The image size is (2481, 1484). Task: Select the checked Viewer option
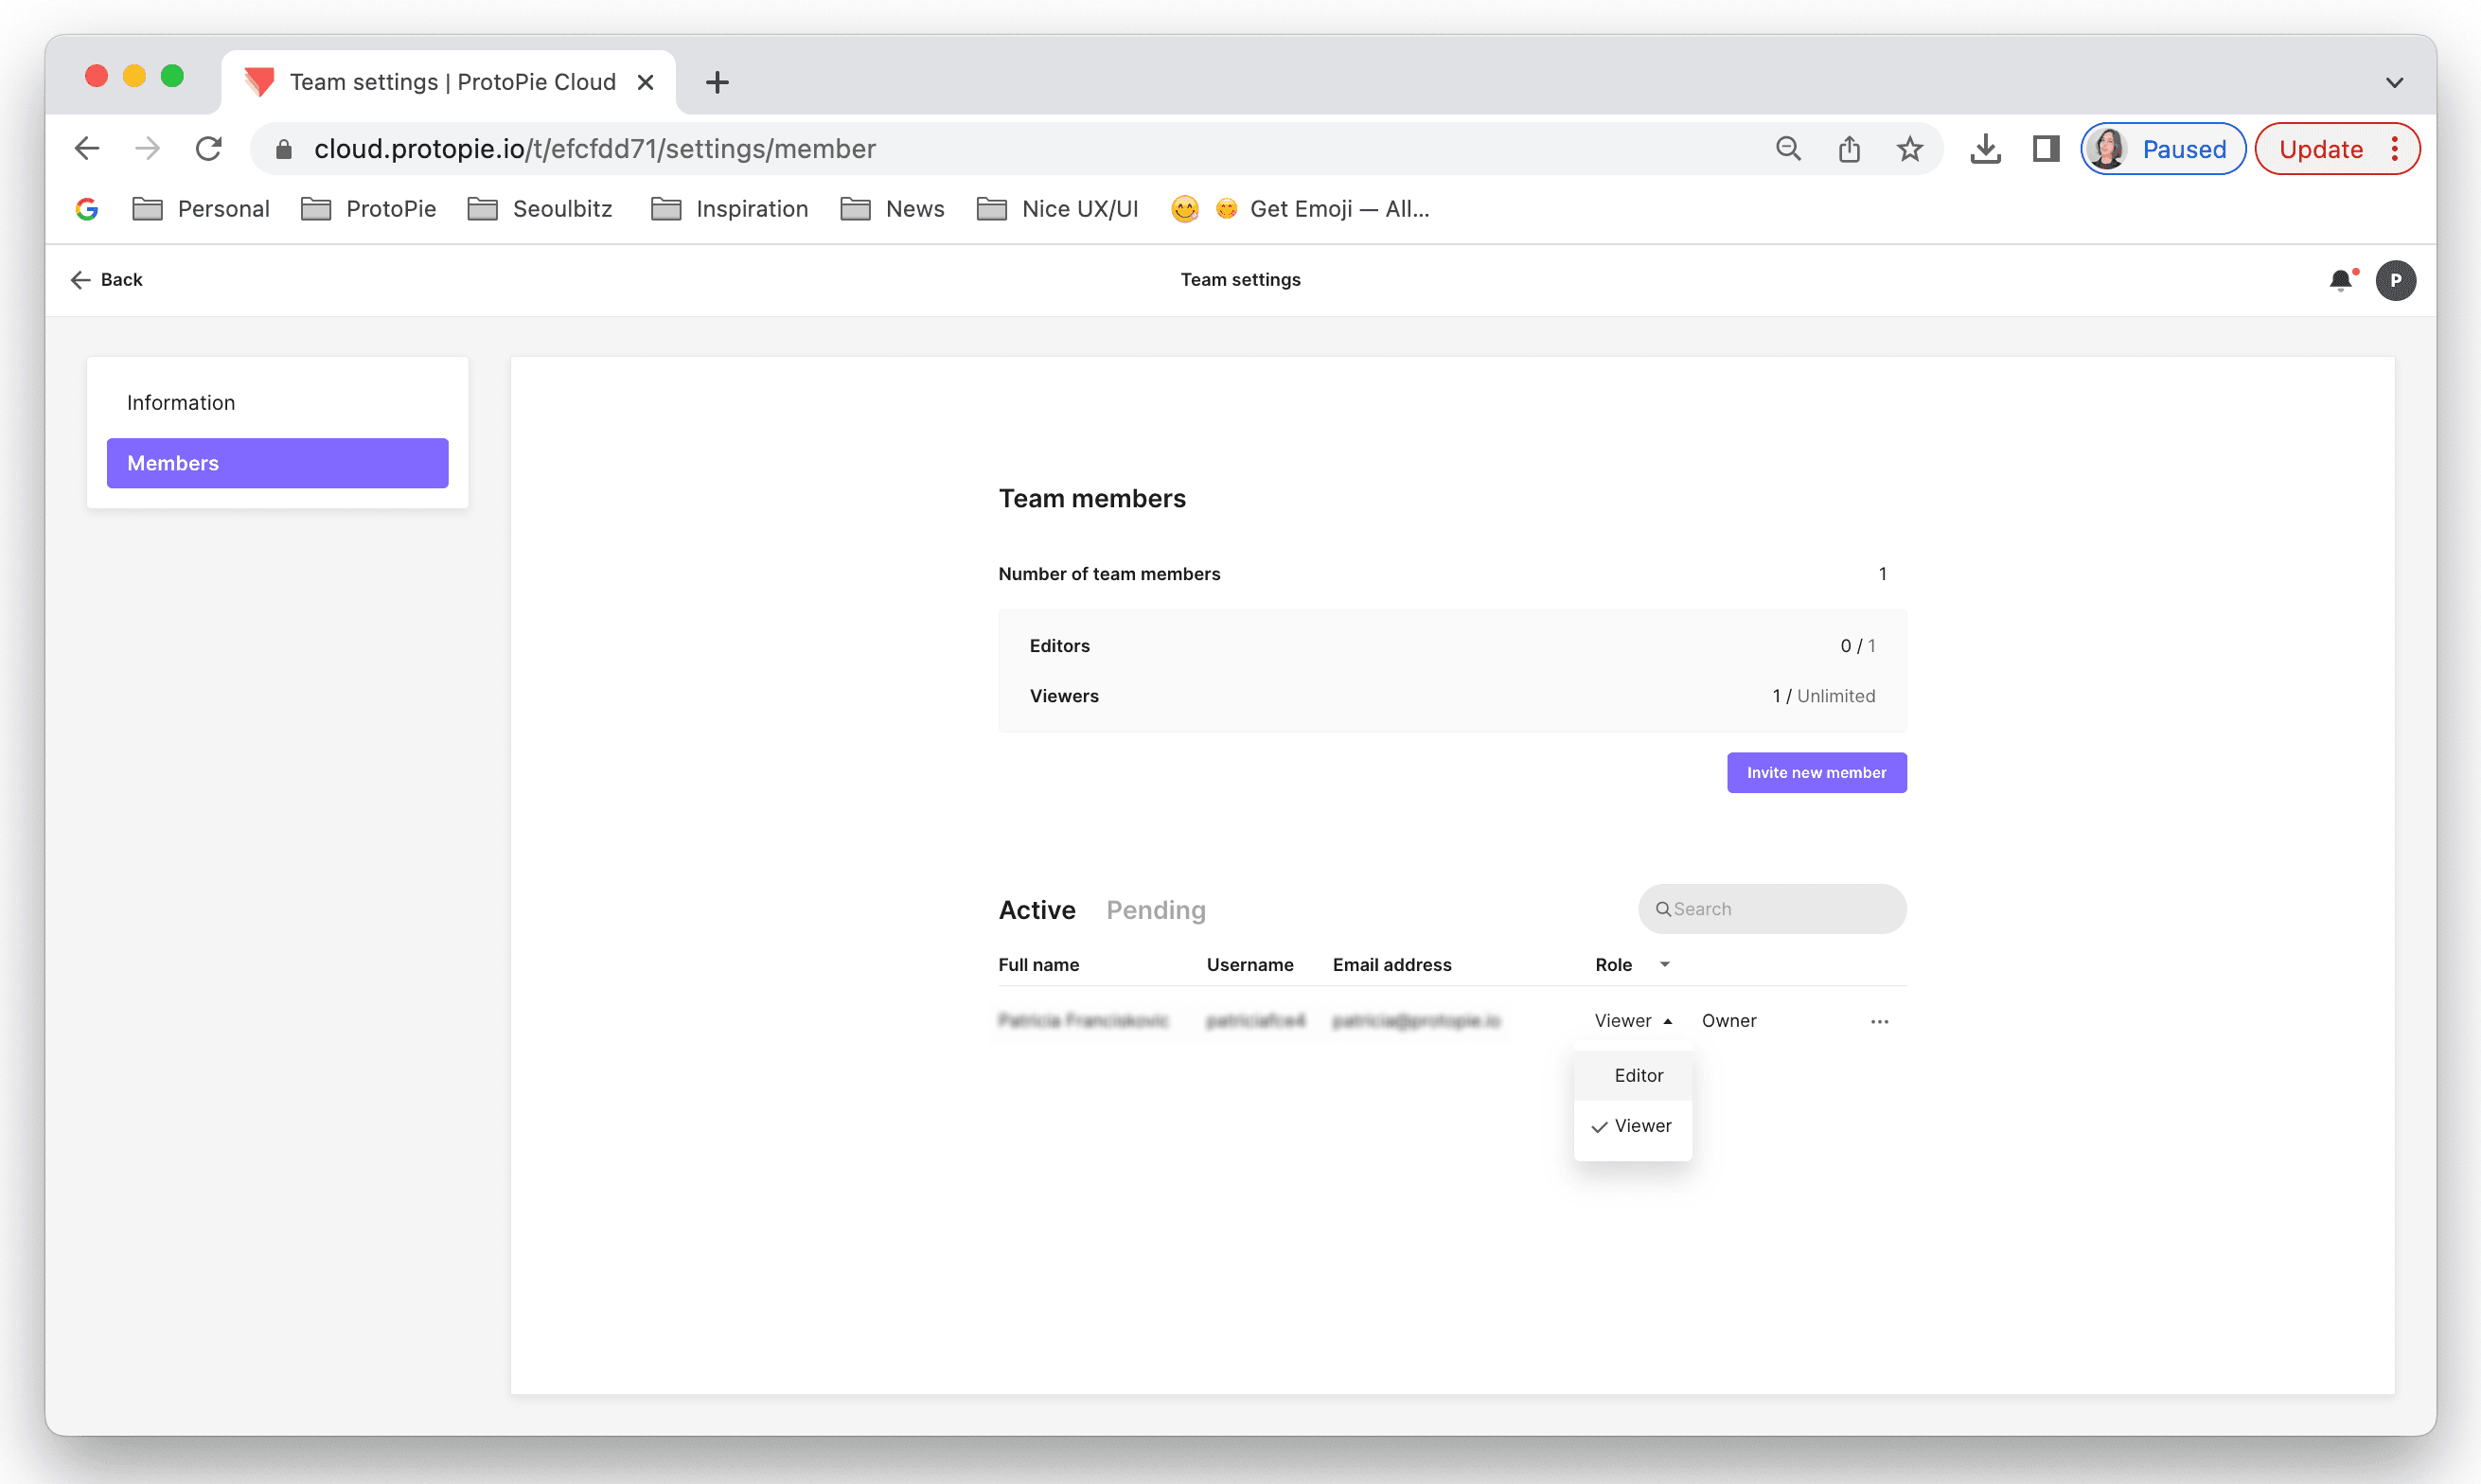pyautogui.click(x=1642, y=1126)
